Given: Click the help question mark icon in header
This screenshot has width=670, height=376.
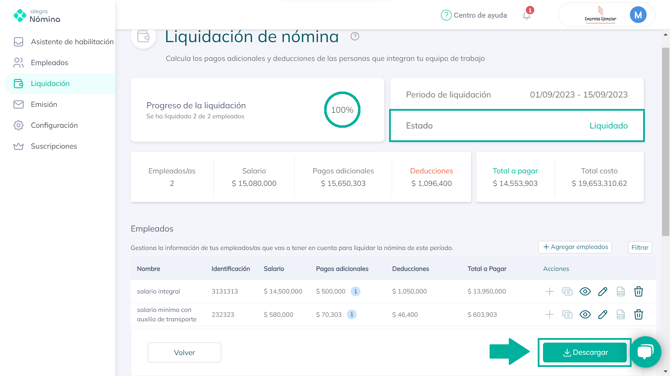Looking at the screenshot, I should (446, 15).
